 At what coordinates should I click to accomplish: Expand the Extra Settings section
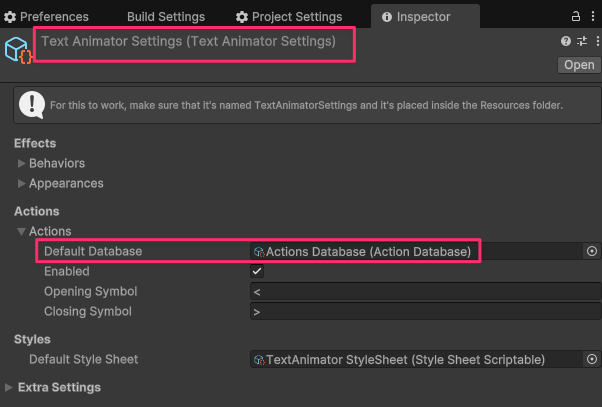[10, 387]
